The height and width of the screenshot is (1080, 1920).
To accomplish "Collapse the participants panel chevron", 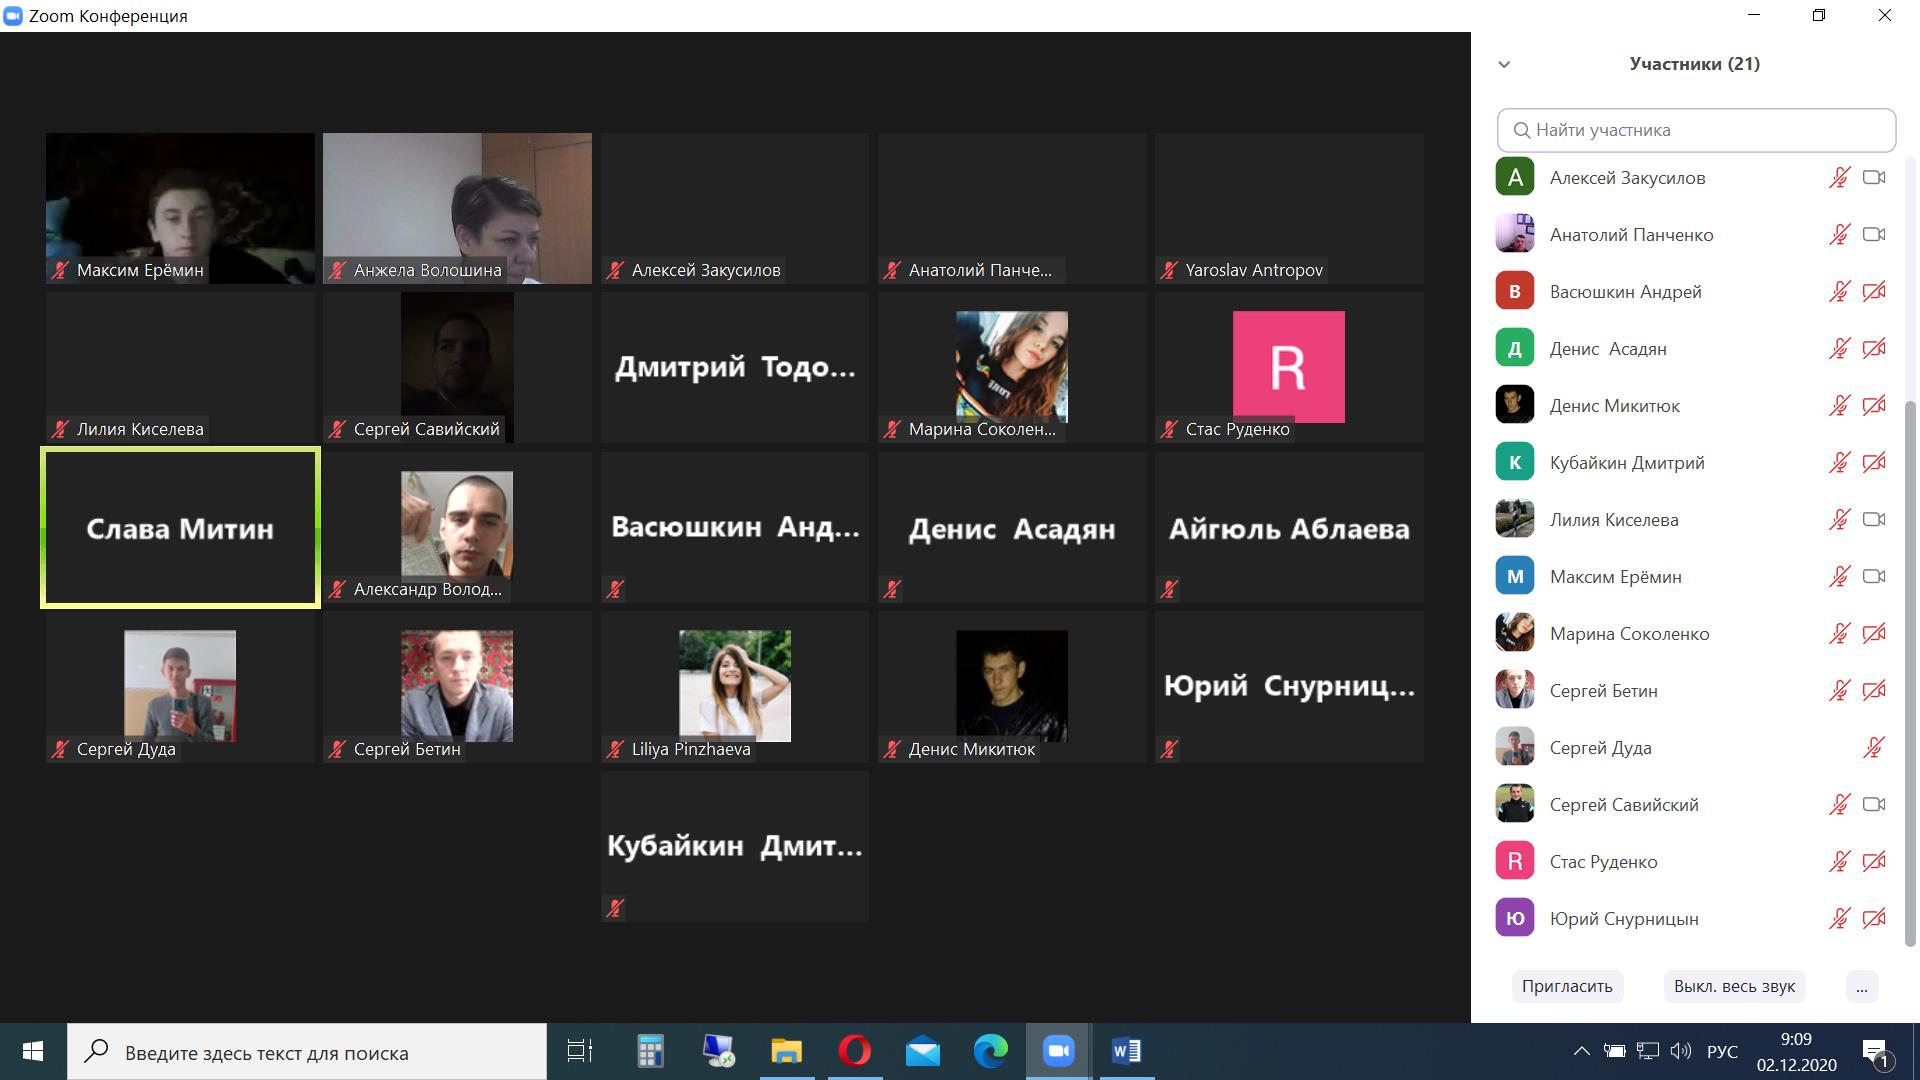I will 1504,64.
